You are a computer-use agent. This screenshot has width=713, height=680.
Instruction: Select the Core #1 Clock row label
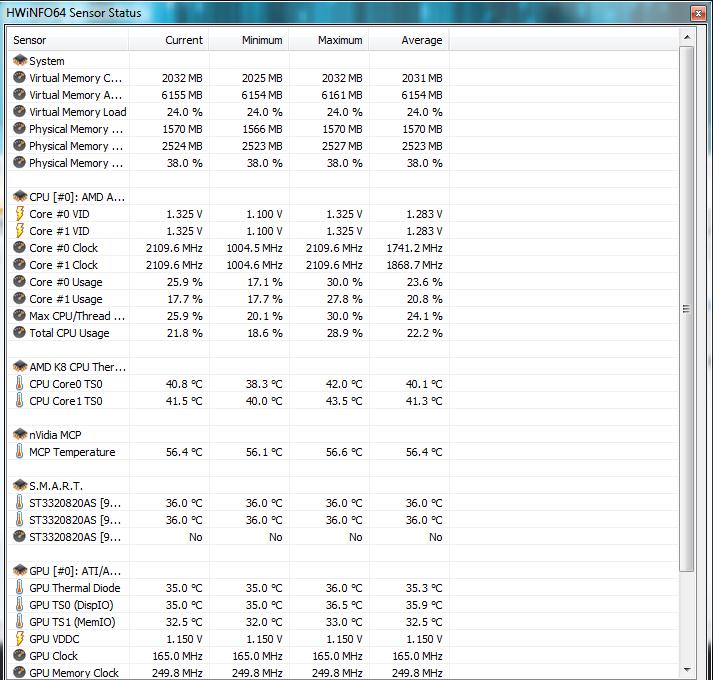(64, 265)
